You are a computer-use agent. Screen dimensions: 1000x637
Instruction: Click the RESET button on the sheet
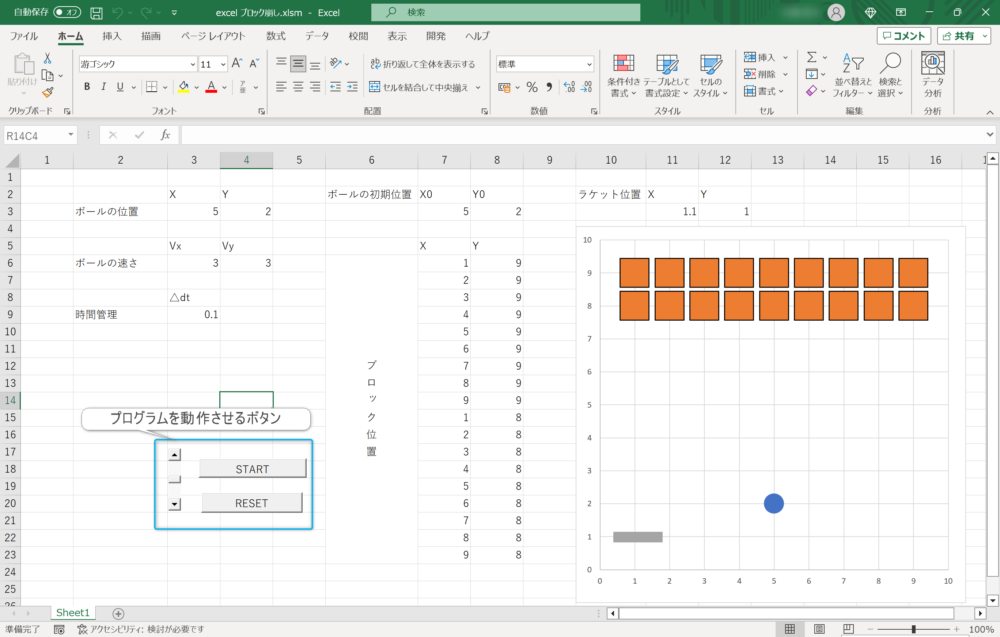click(251, 502)
